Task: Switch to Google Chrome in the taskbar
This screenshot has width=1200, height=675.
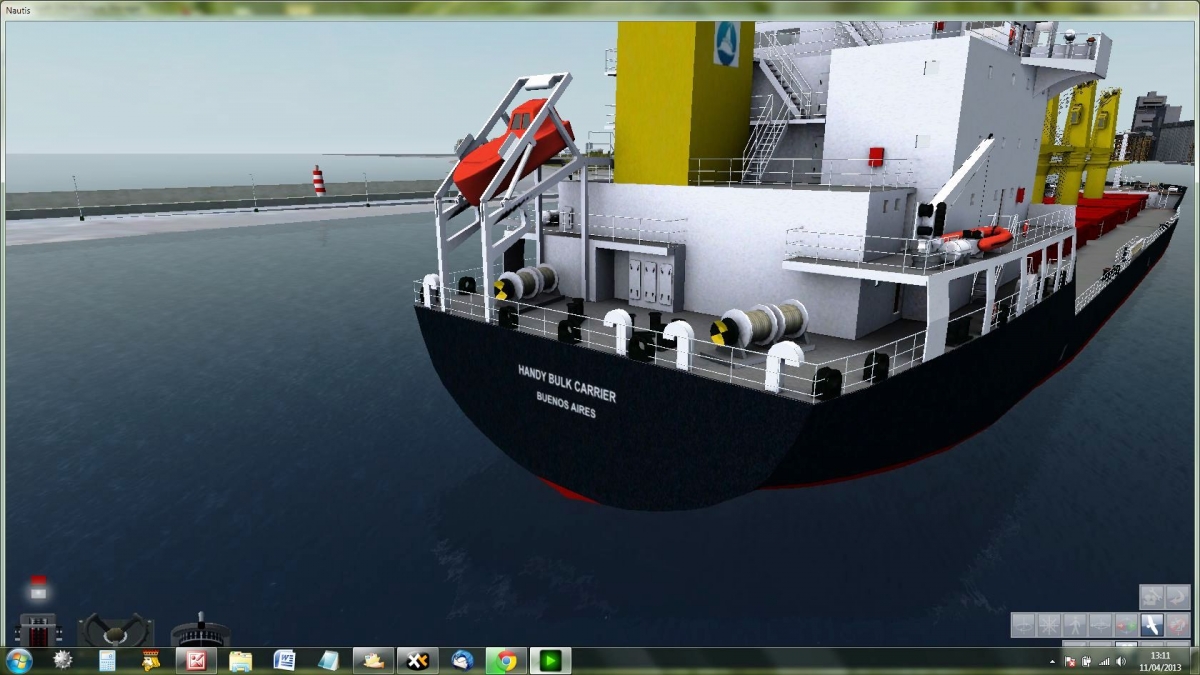Action: 506,660
